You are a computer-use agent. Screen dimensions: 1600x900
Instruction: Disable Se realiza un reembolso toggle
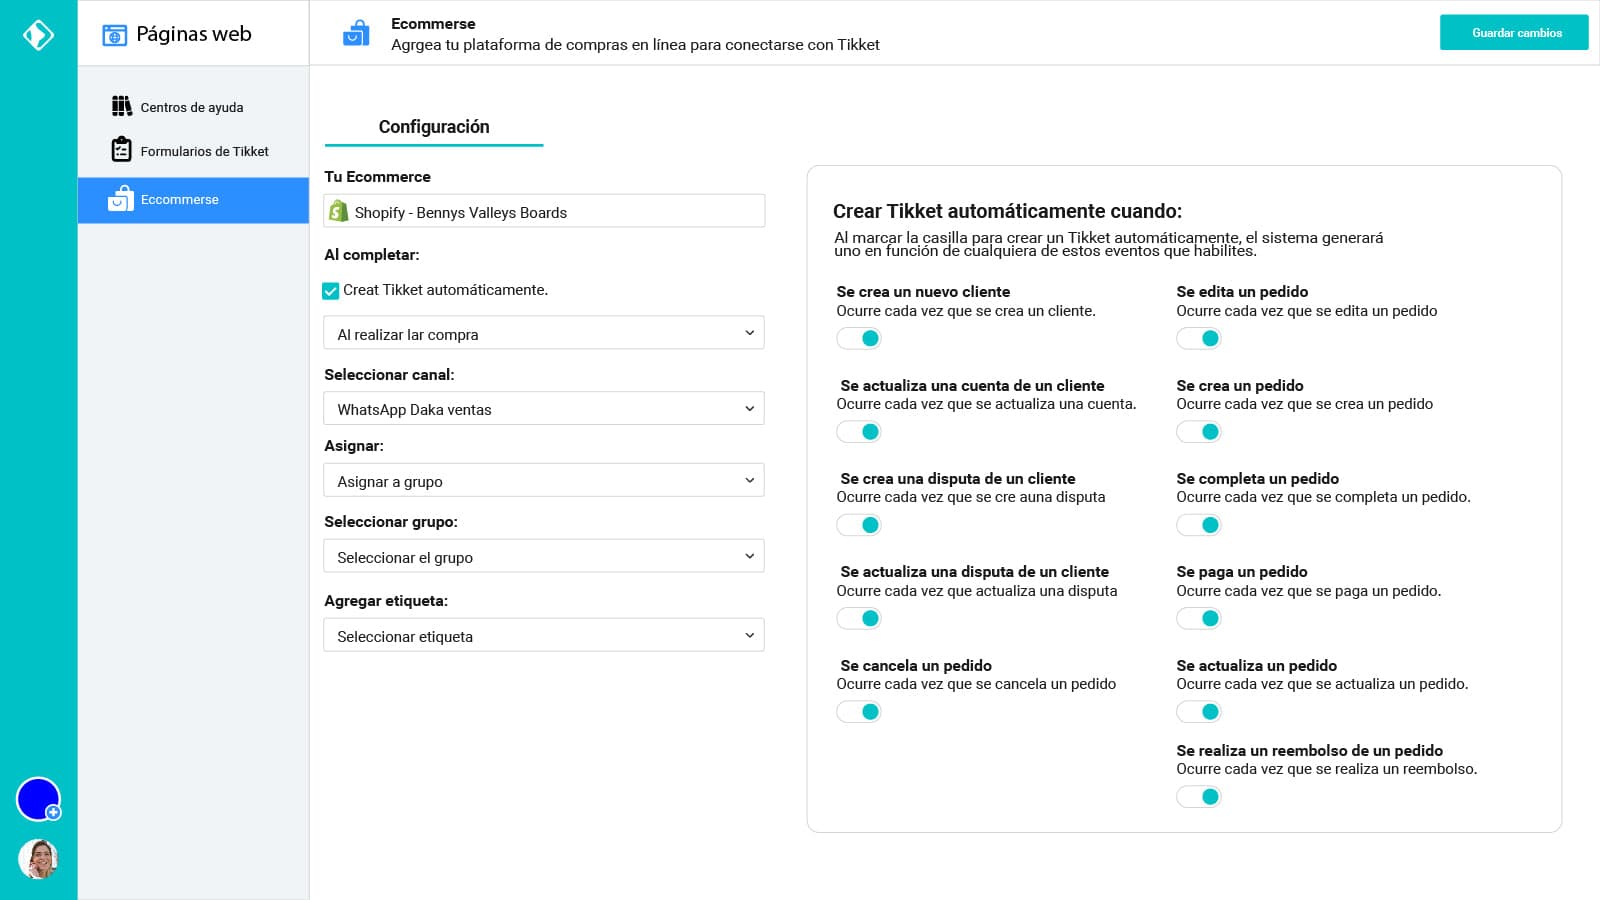pyautogui.click(x=1199, y=797)
